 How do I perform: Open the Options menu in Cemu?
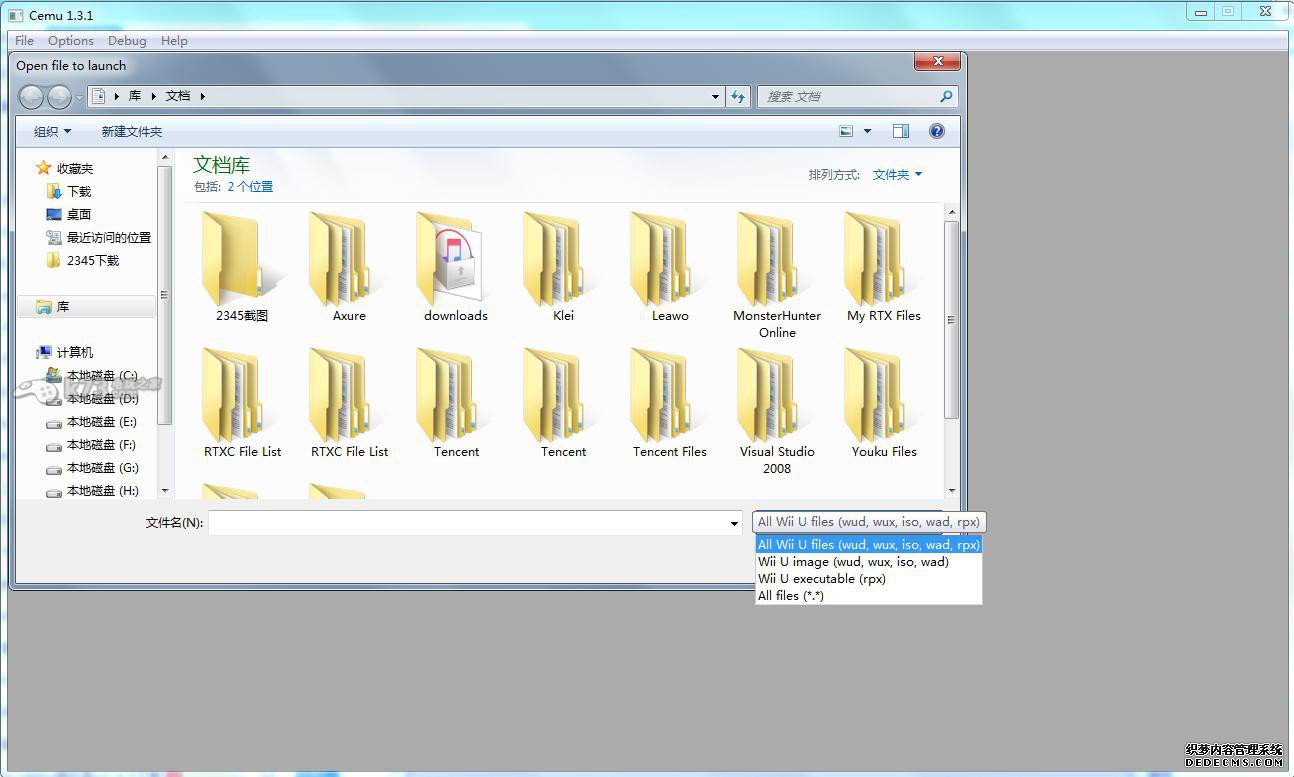71,41
